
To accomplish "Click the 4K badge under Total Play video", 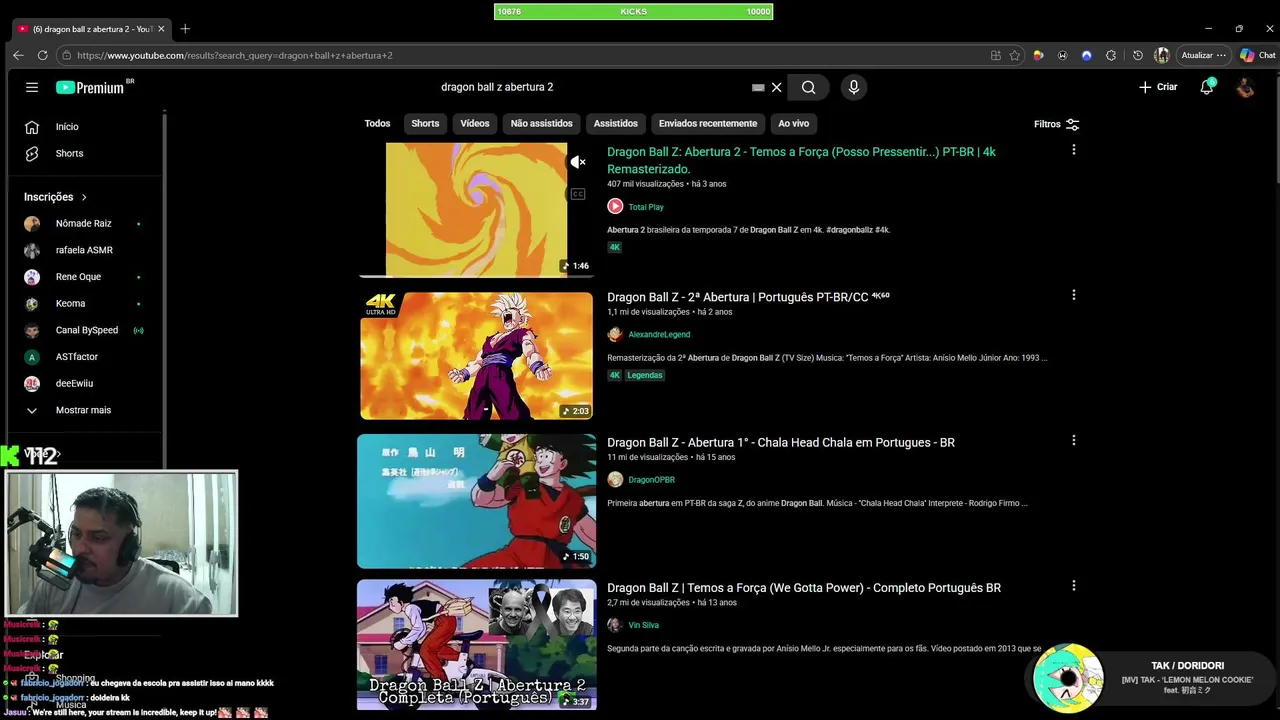I will [x=615, y=247].
